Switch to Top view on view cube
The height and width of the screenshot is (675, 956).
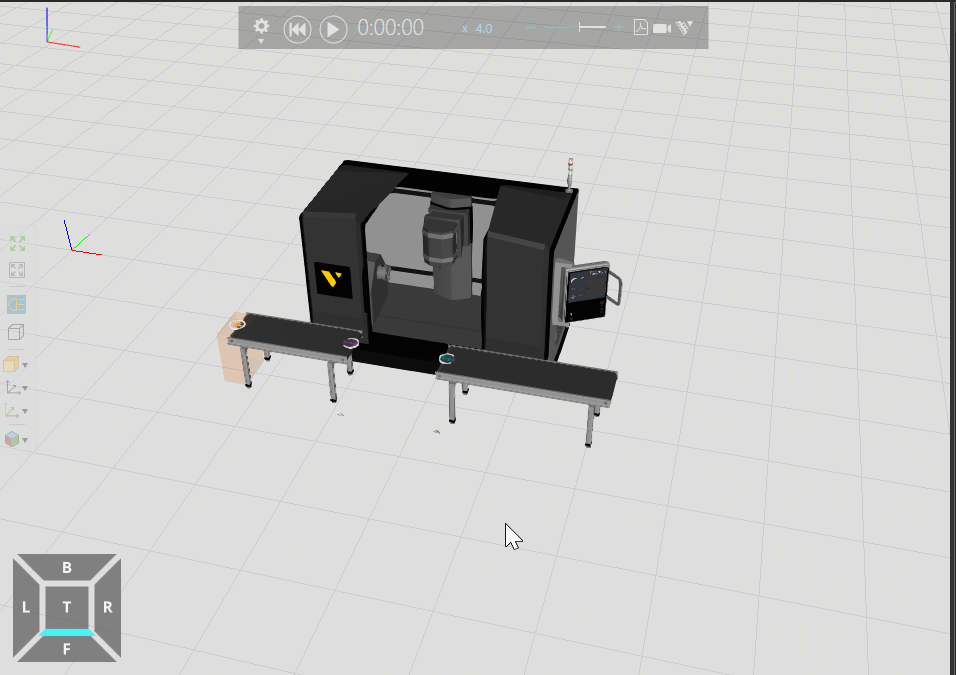click(x=67, y=607)
